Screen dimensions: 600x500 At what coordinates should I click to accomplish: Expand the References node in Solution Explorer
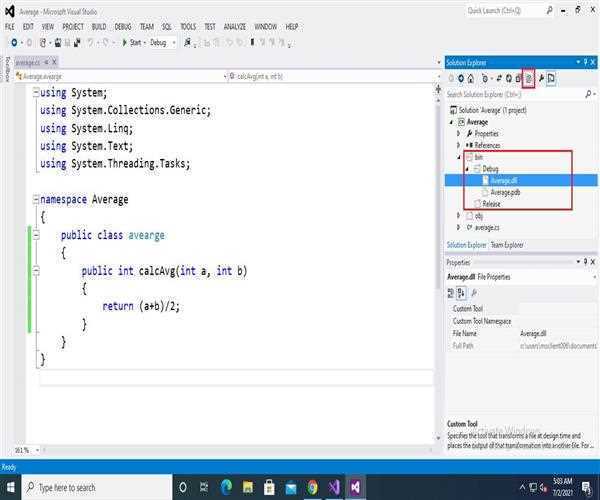458,145
